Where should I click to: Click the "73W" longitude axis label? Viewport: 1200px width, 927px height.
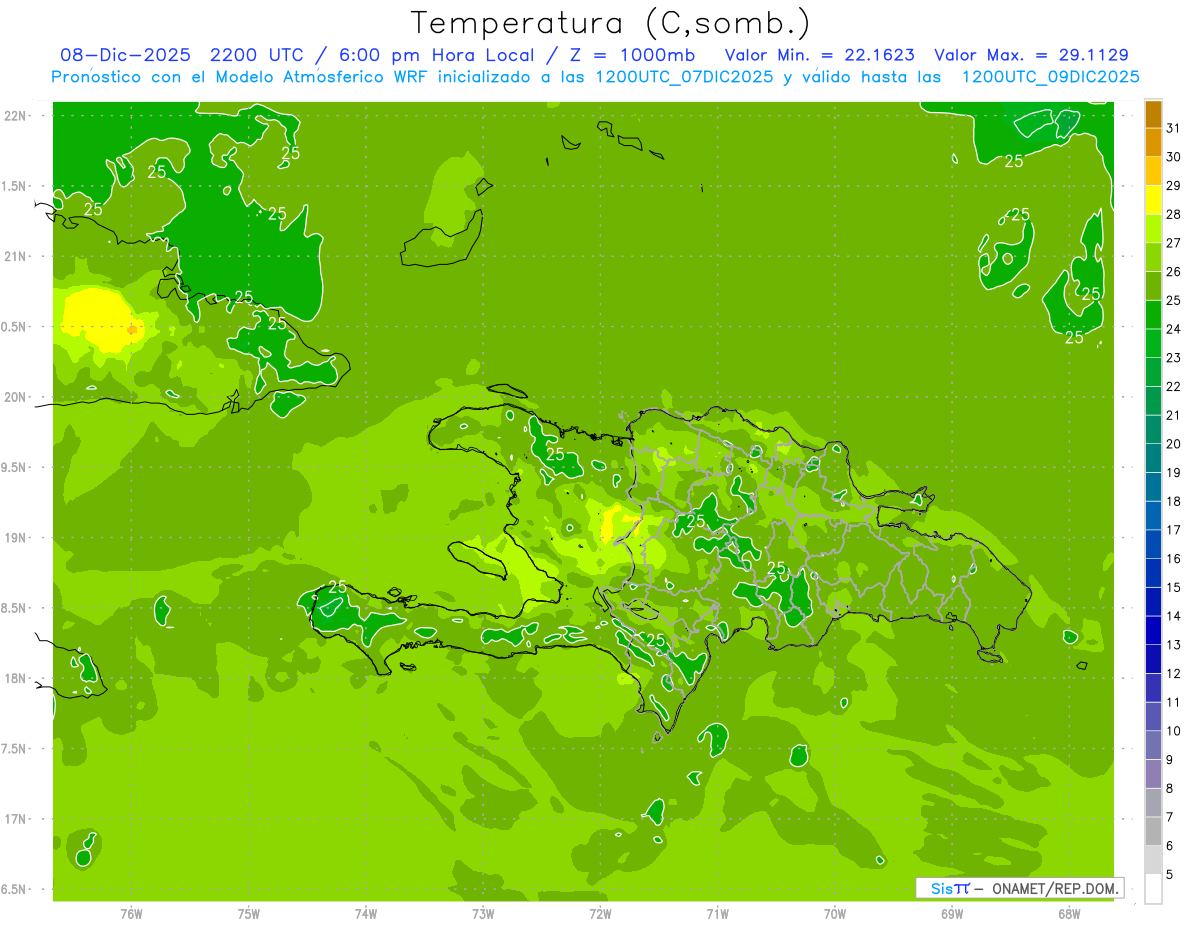[x=483, y=914]
